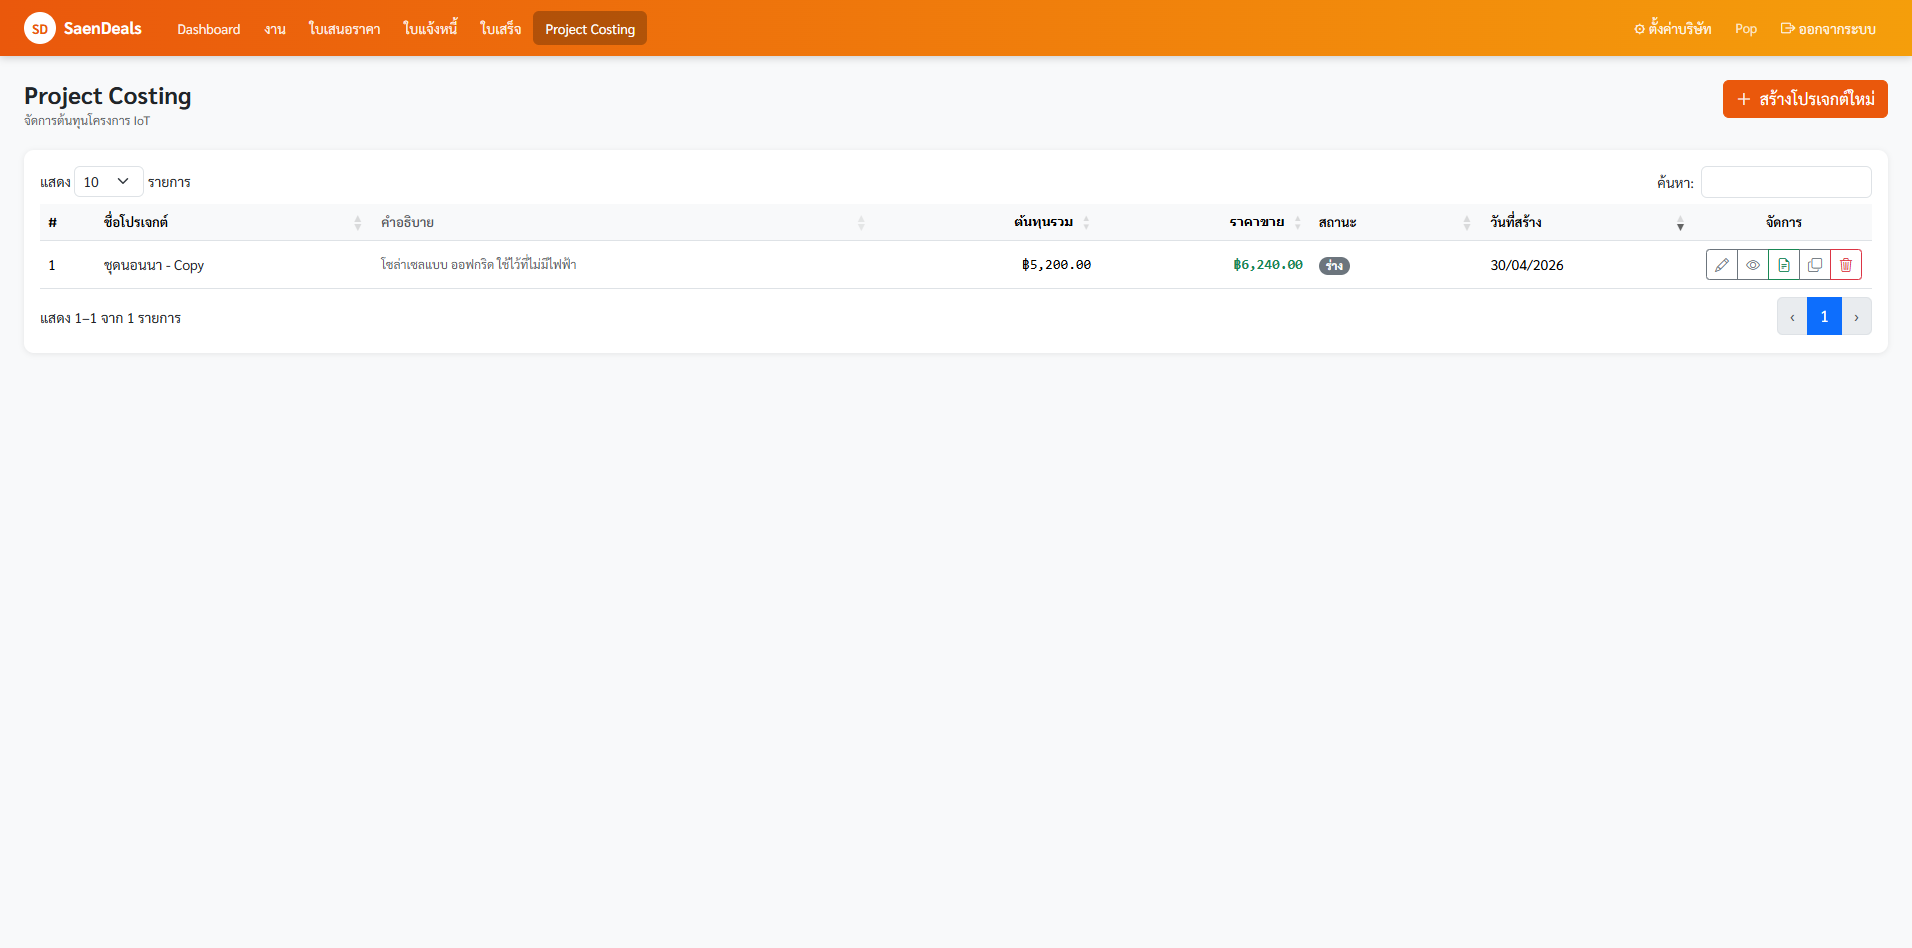This screenshot has height=948, width=1912.
Task: Click the pencil edit icon for ชุดนอนนา - Copy
Action: tap(1721, 265)
